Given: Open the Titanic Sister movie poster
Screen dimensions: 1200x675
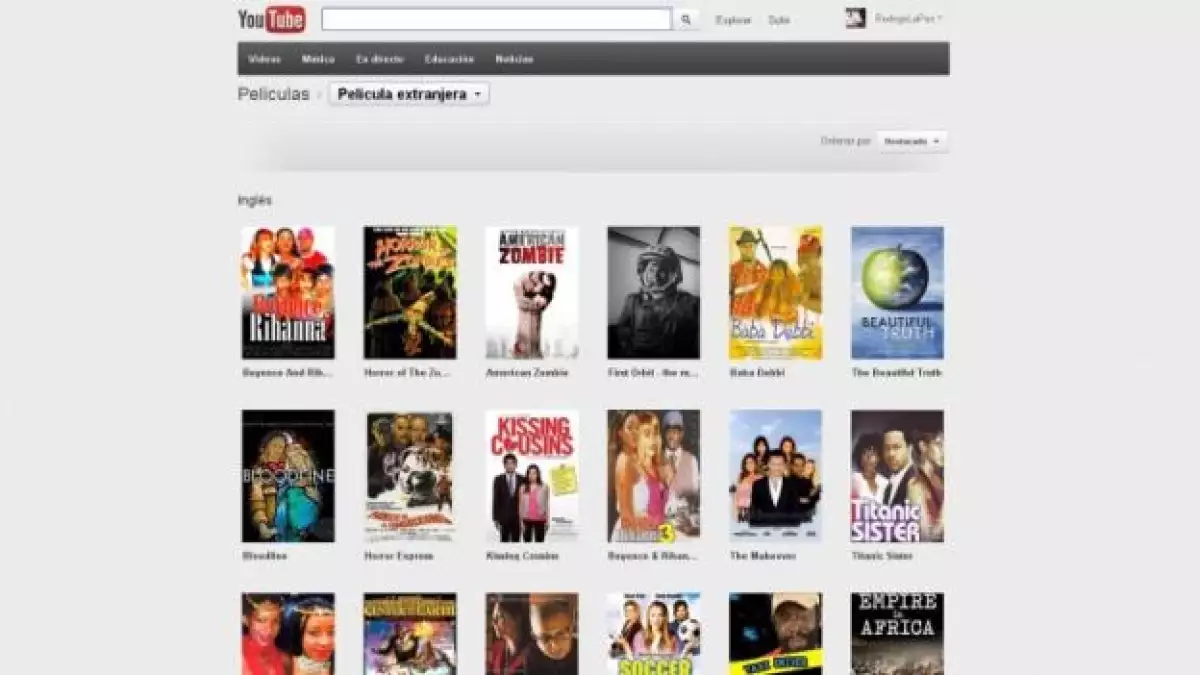Looking at the screenshot, I should click(897, 475).
